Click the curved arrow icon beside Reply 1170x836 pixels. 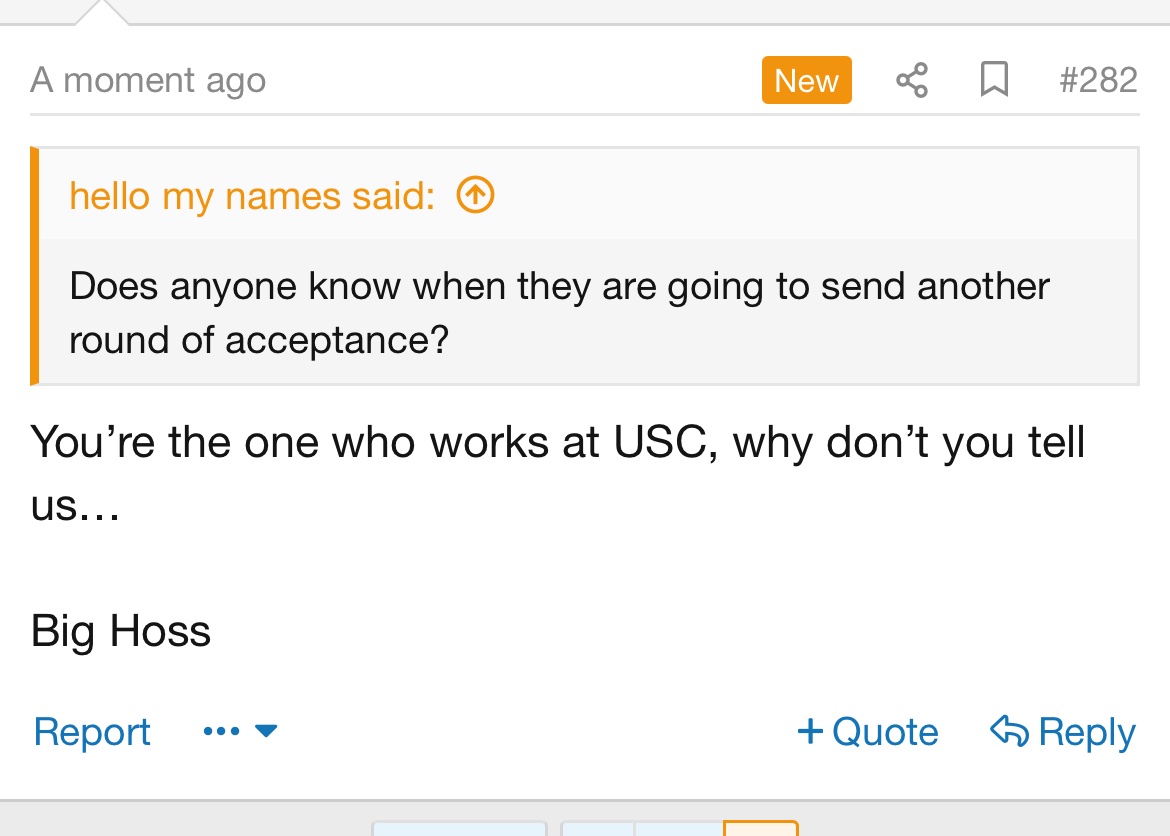(x=1009, y=732)
